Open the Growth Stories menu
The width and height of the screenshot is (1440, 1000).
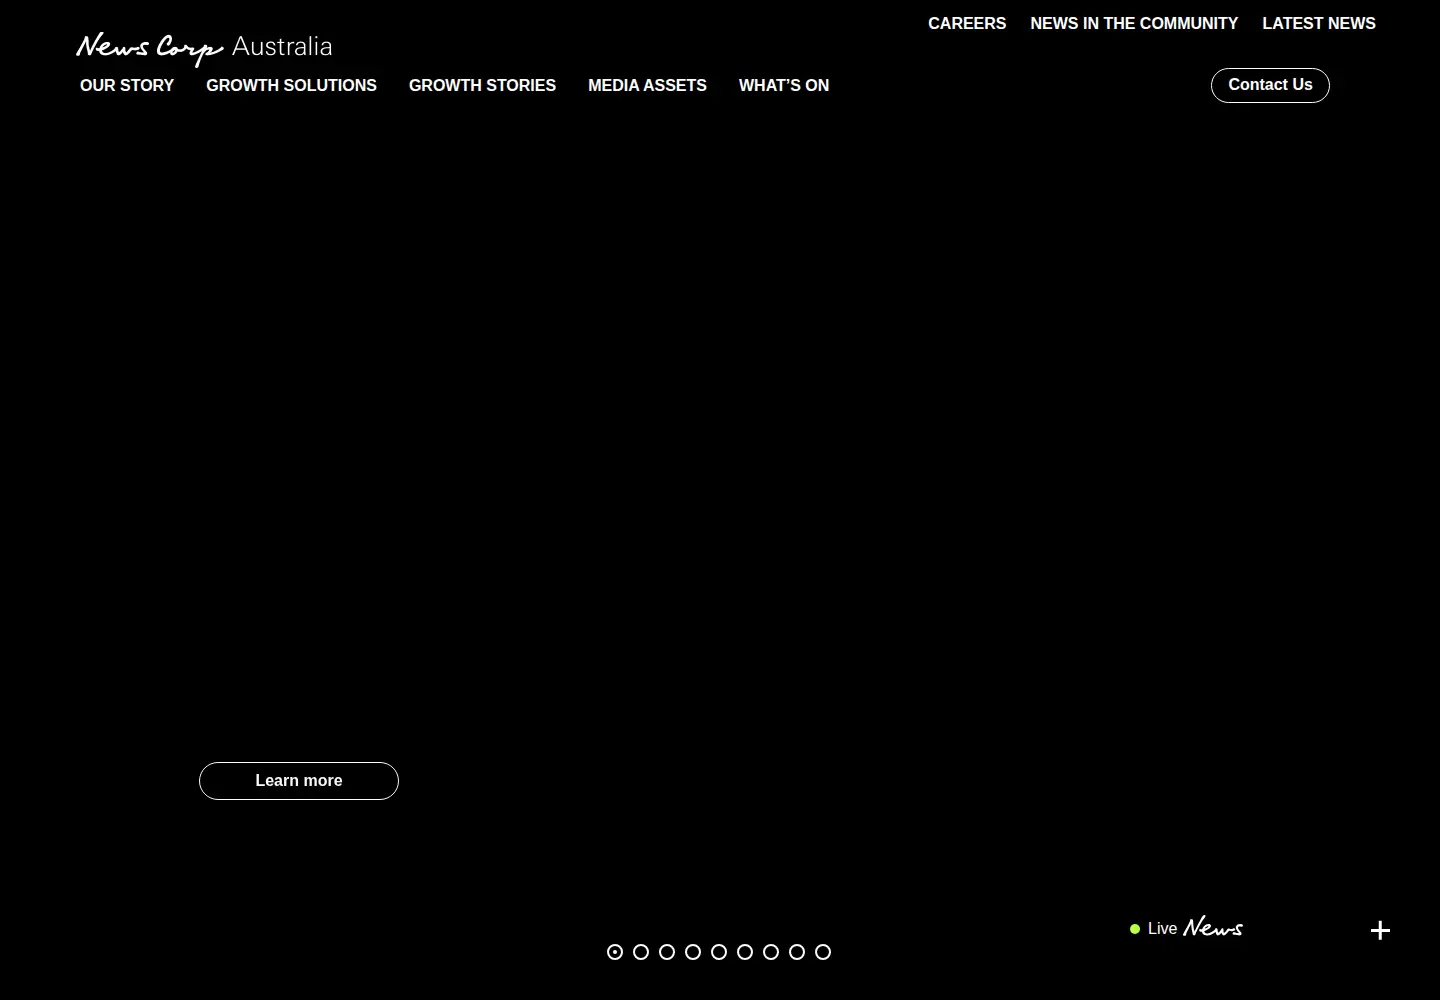(482, 86)
